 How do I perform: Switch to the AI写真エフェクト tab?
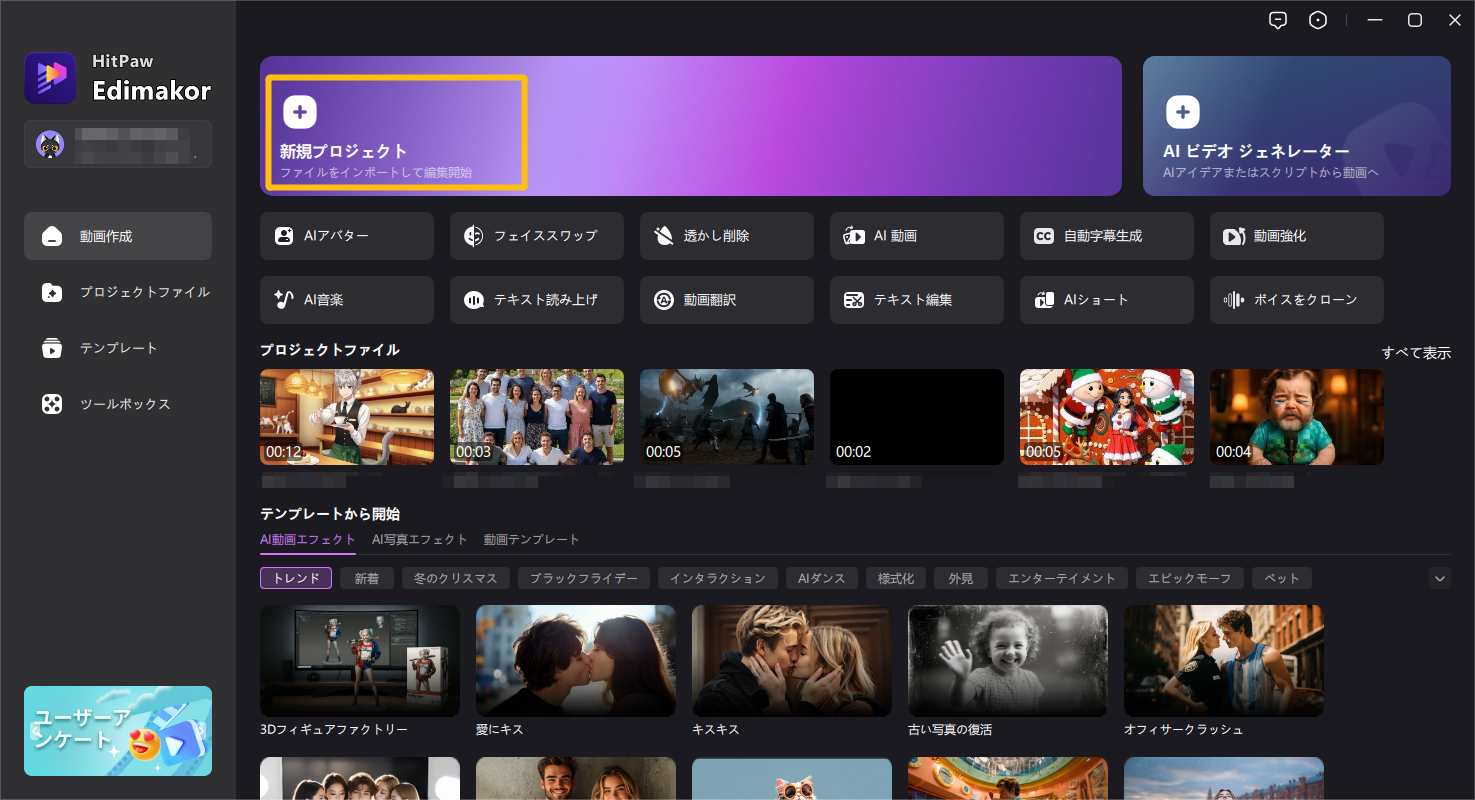tap(419, 539)
